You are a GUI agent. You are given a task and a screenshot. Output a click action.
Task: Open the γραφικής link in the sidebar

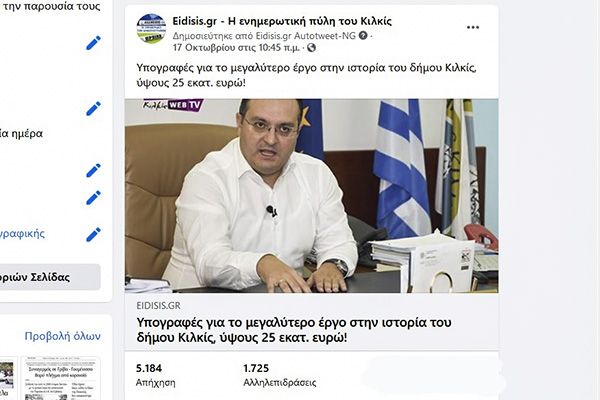pos(22,234)
